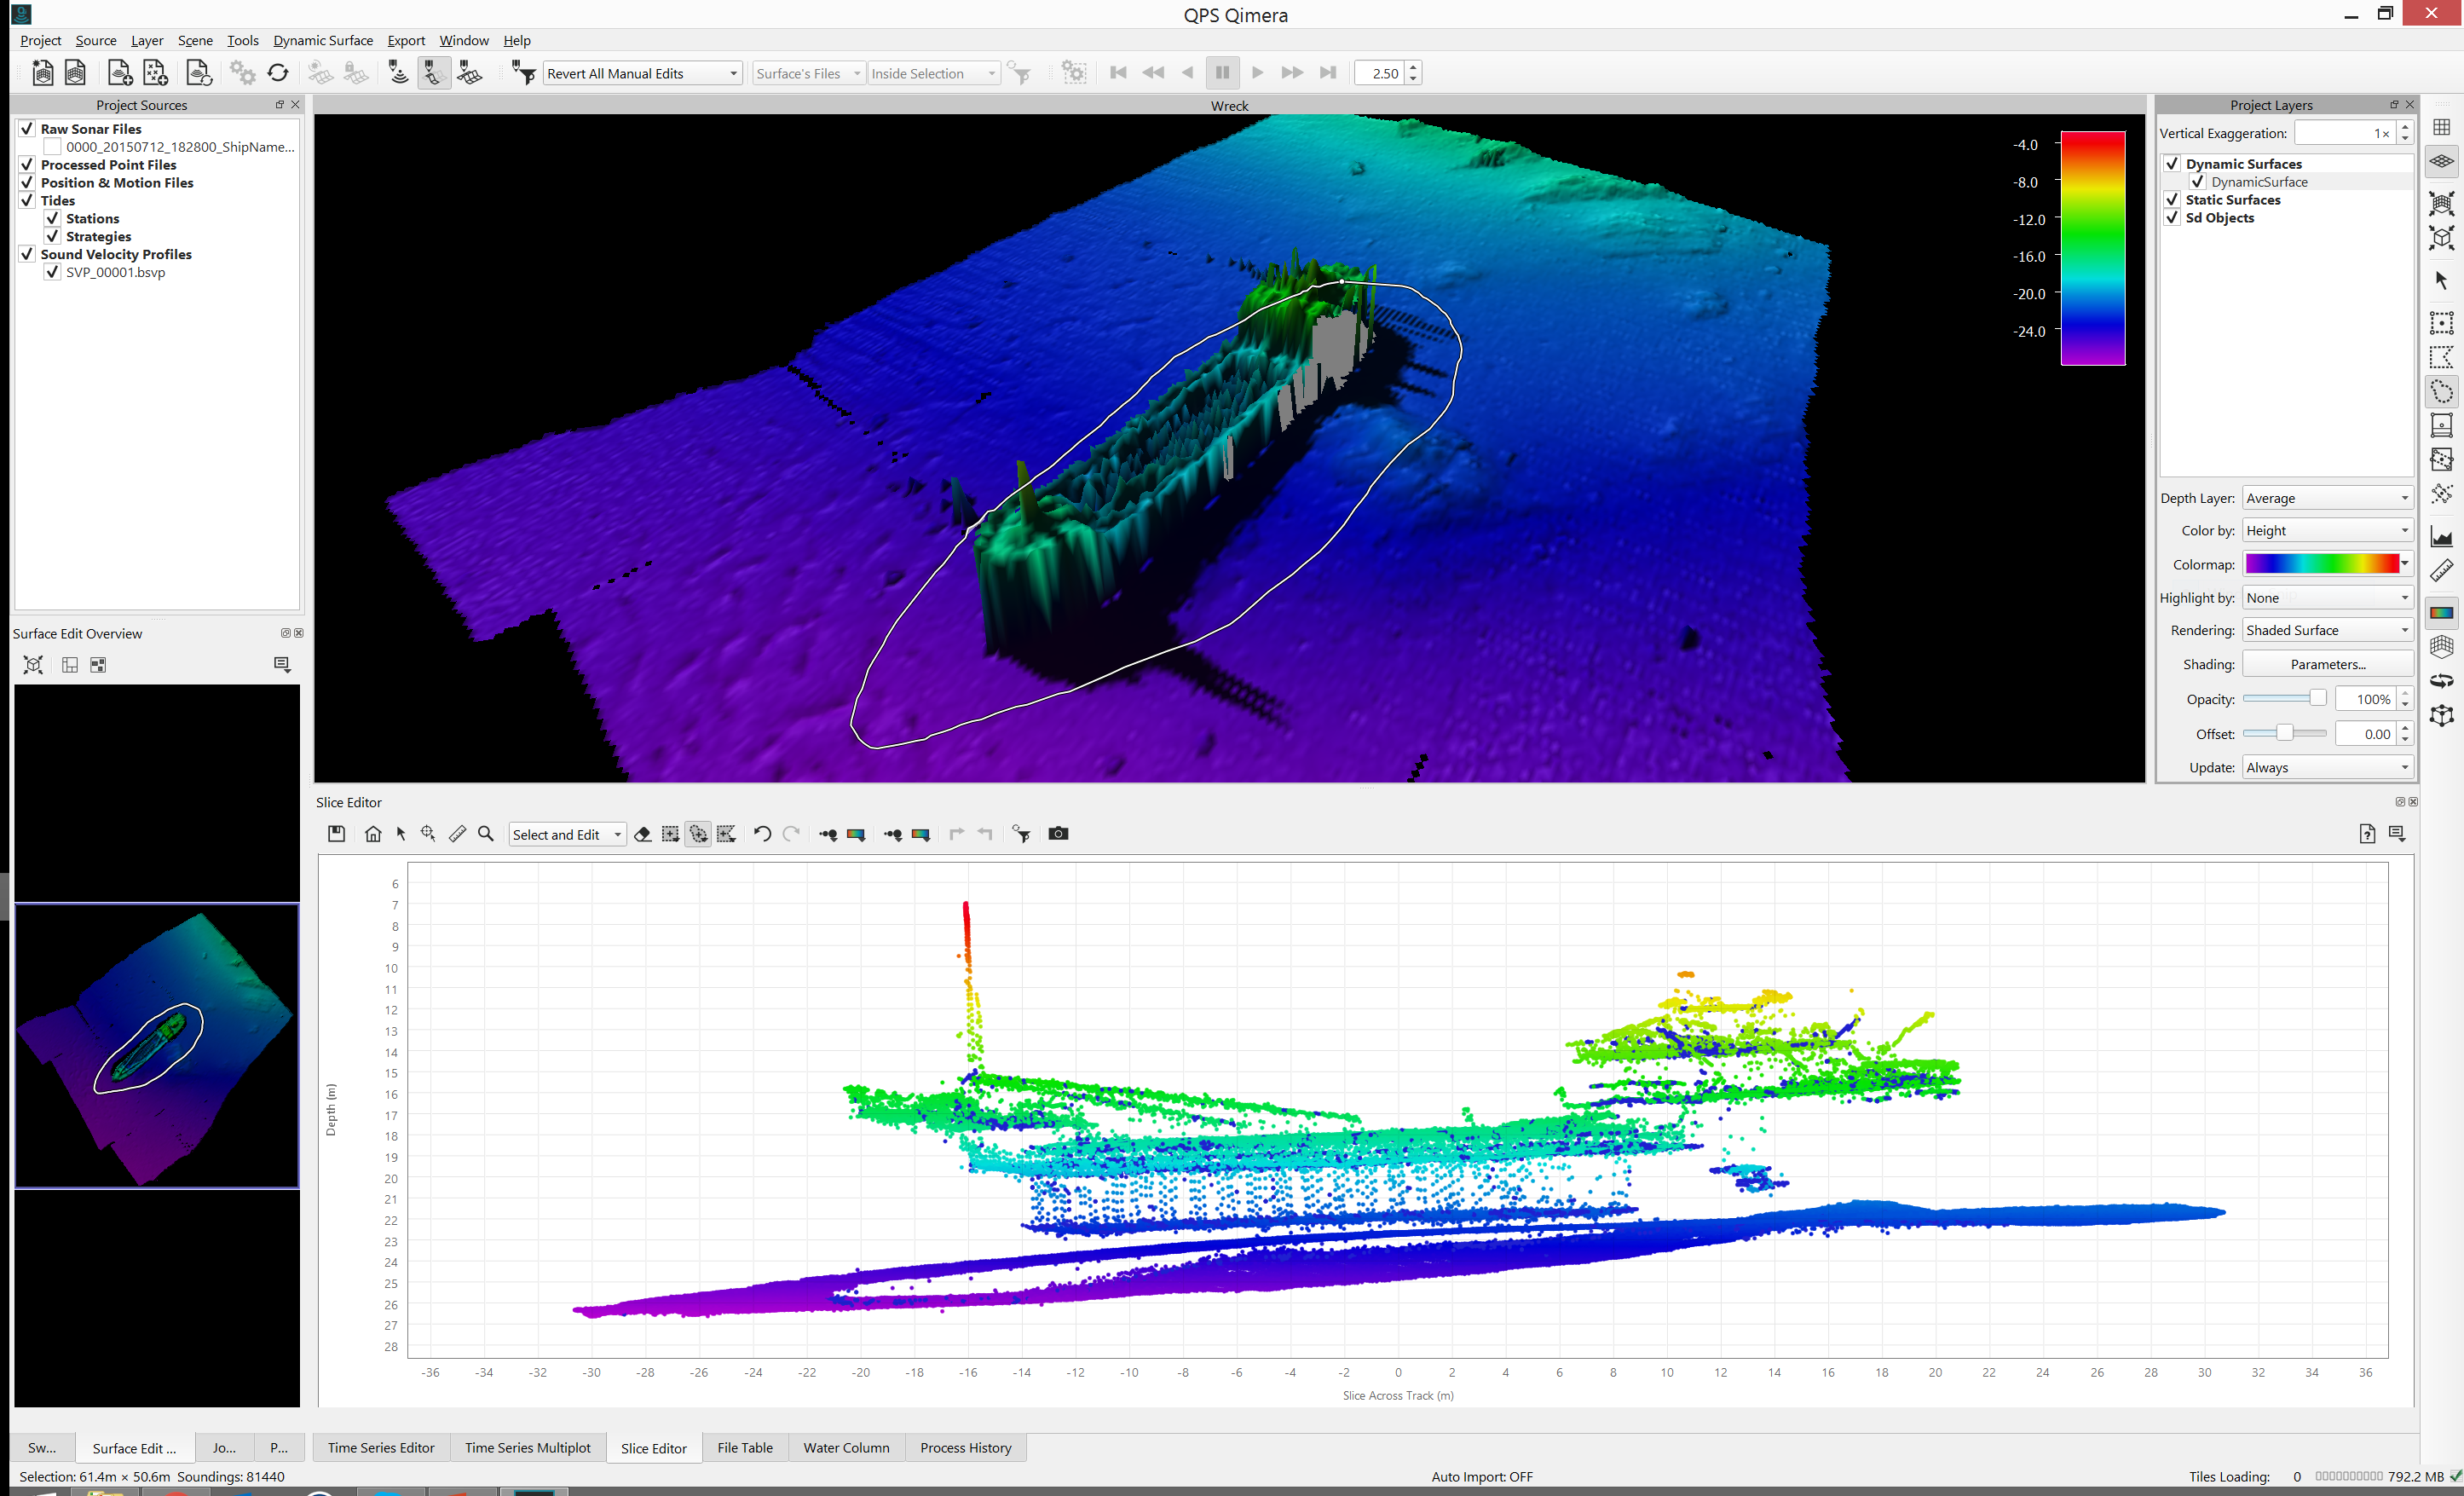Click the Opacity slider handle
The width and height of the screenshot is (2464, 1496).
(2317, 698)
